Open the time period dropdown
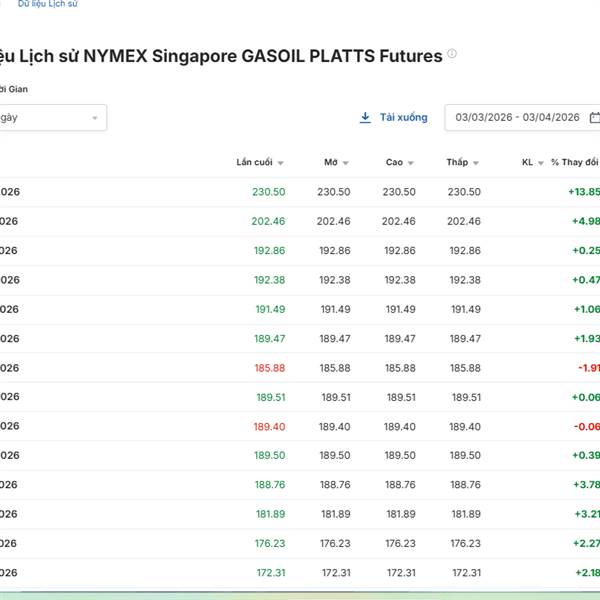This screenshot has height=600, width=600. [53, 117]
